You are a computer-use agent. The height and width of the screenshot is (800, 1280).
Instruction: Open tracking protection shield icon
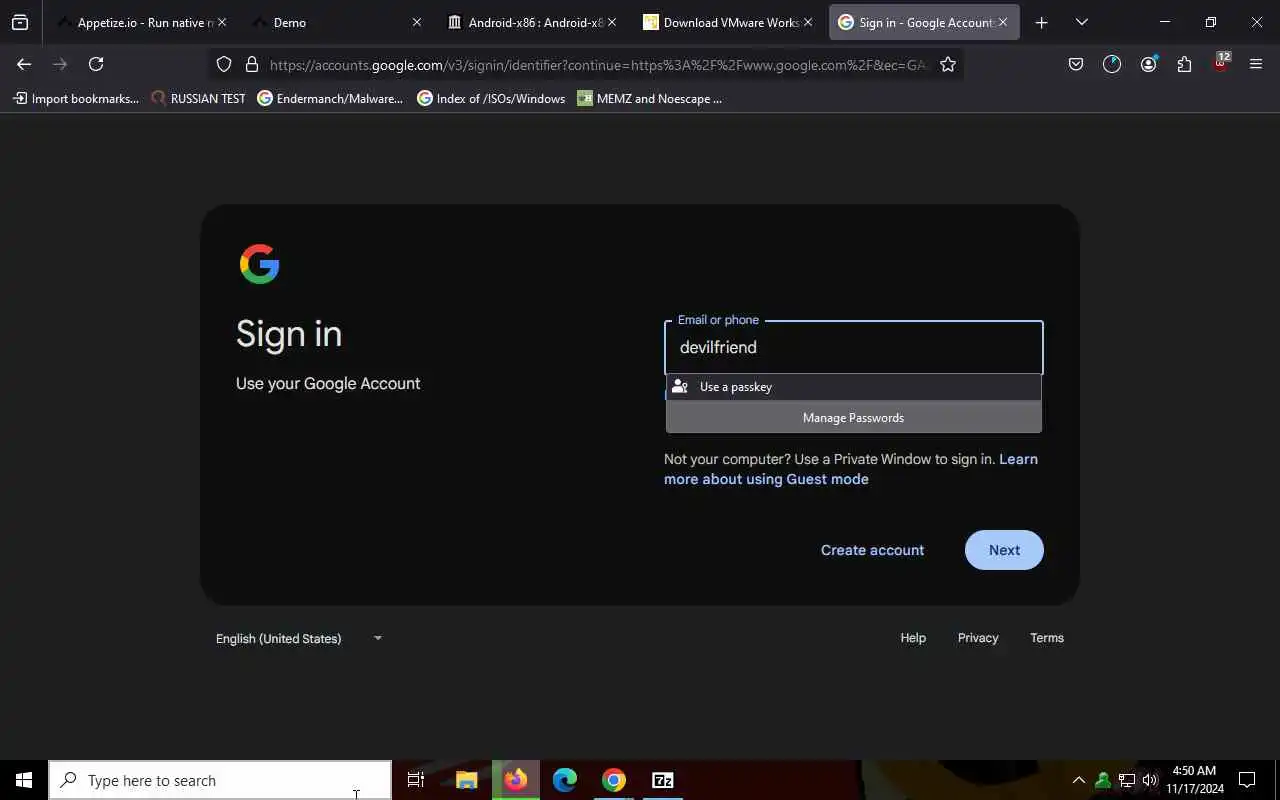tap(224, 64)
